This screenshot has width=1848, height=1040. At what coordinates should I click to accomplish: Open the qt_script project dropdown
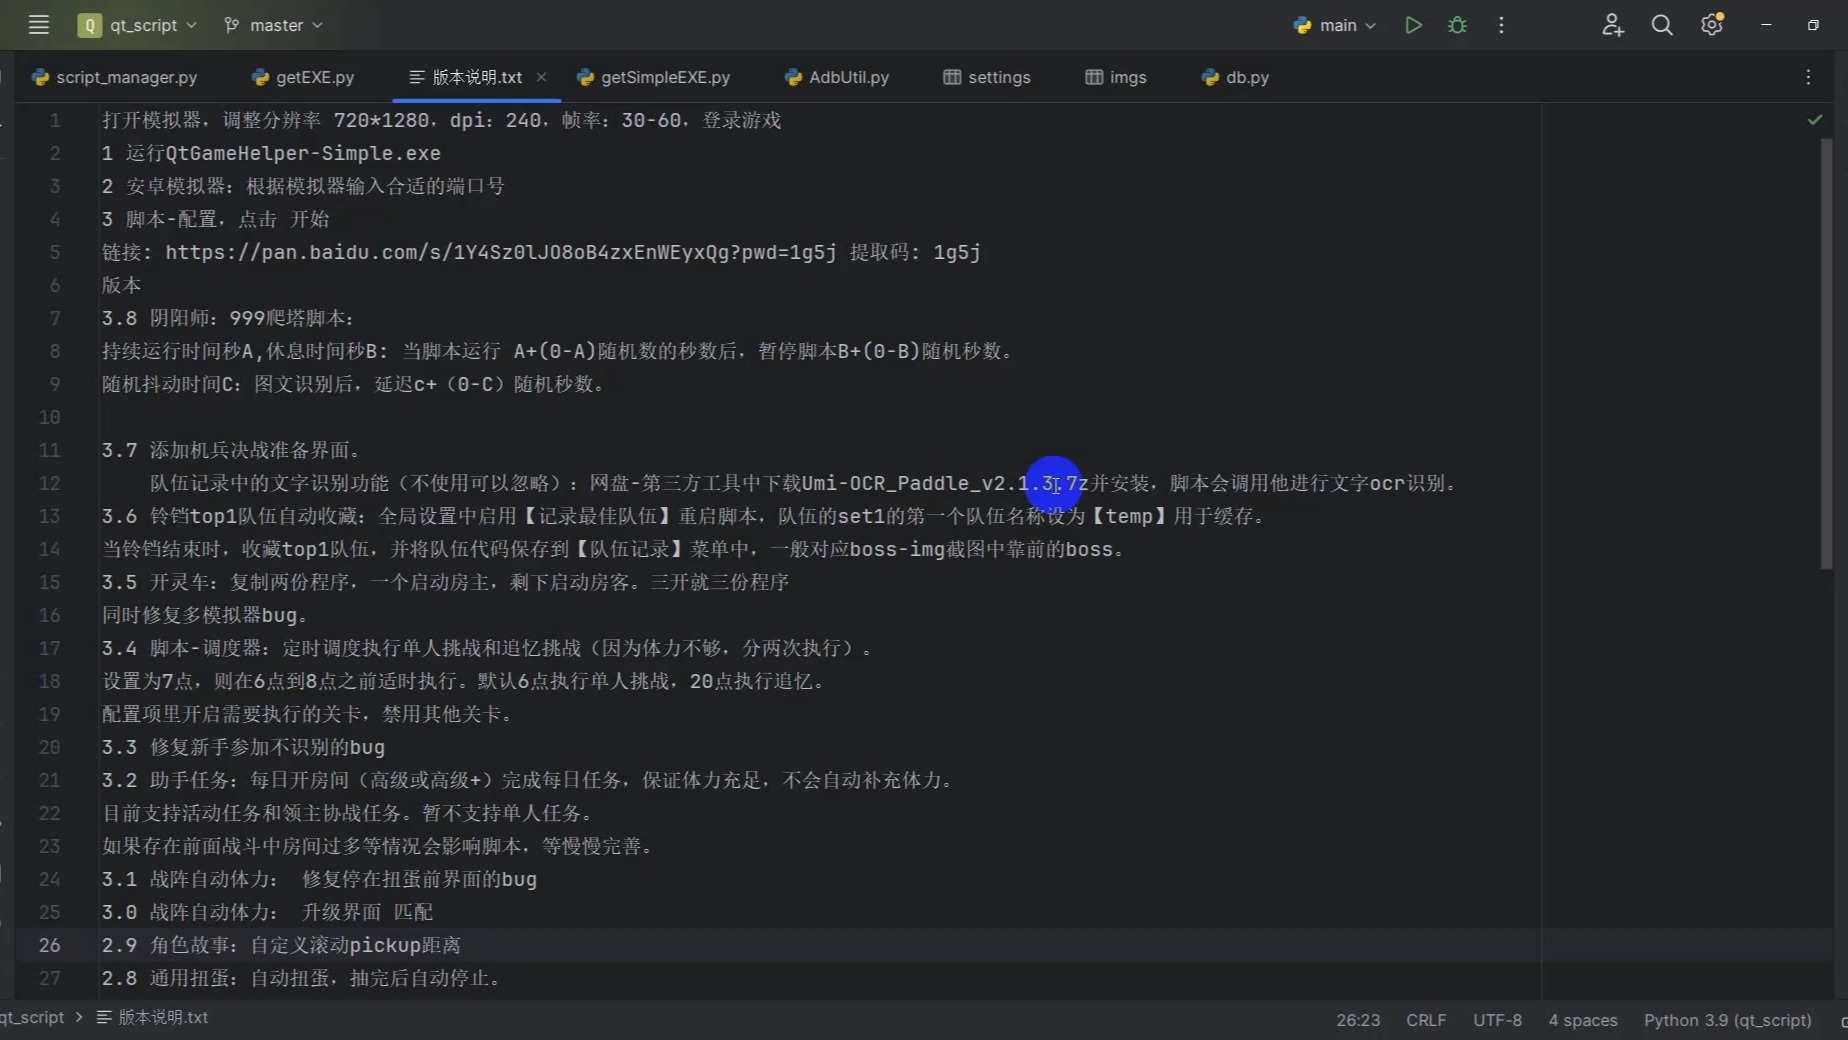click(137, 25)
